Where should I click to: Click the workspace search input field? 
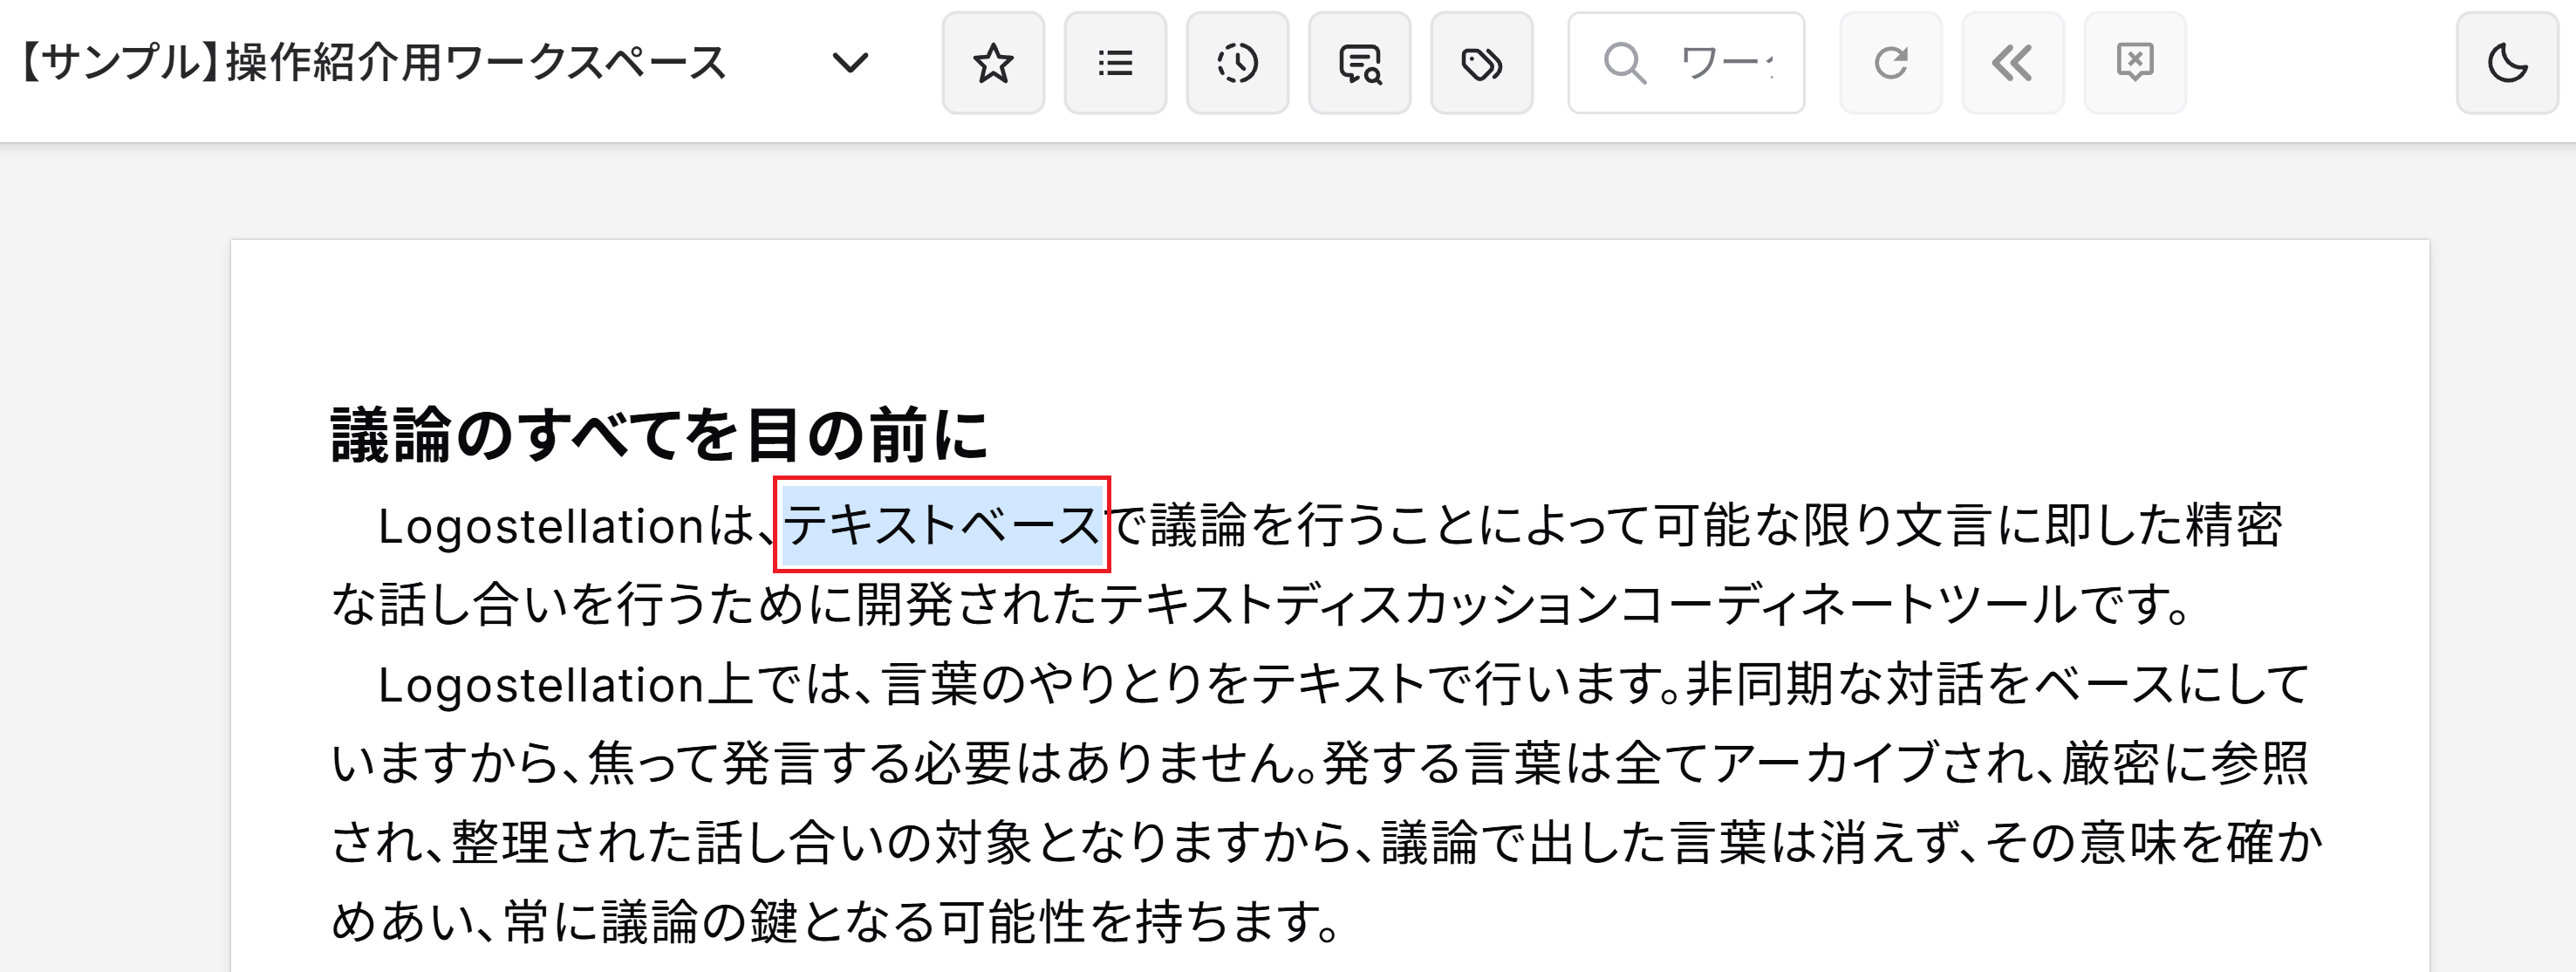pos(1686,63)
